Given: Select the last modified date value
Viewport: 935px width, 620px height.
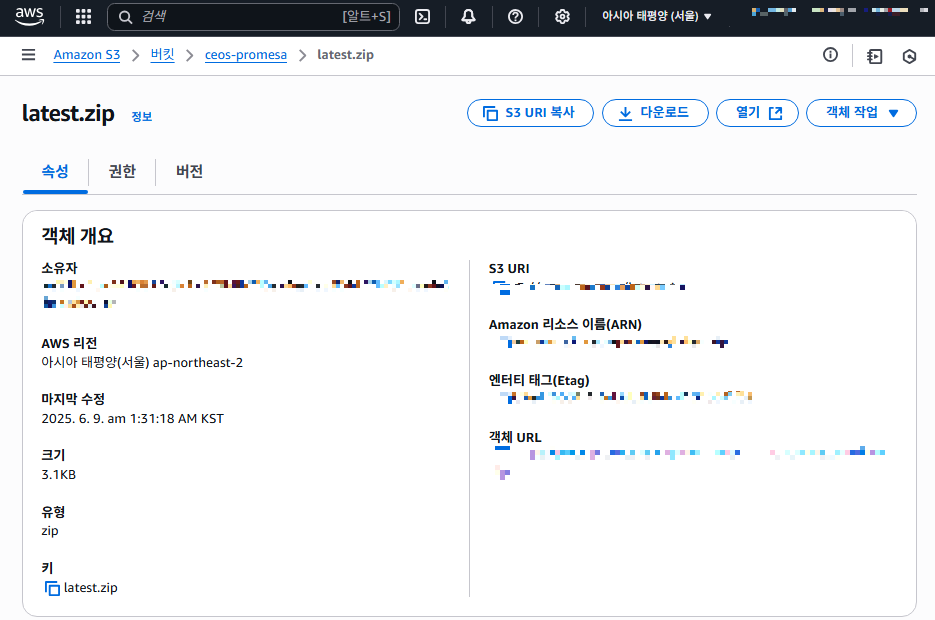Looking at the screenshot, I should pyautogui.click(x=132, y=418).
